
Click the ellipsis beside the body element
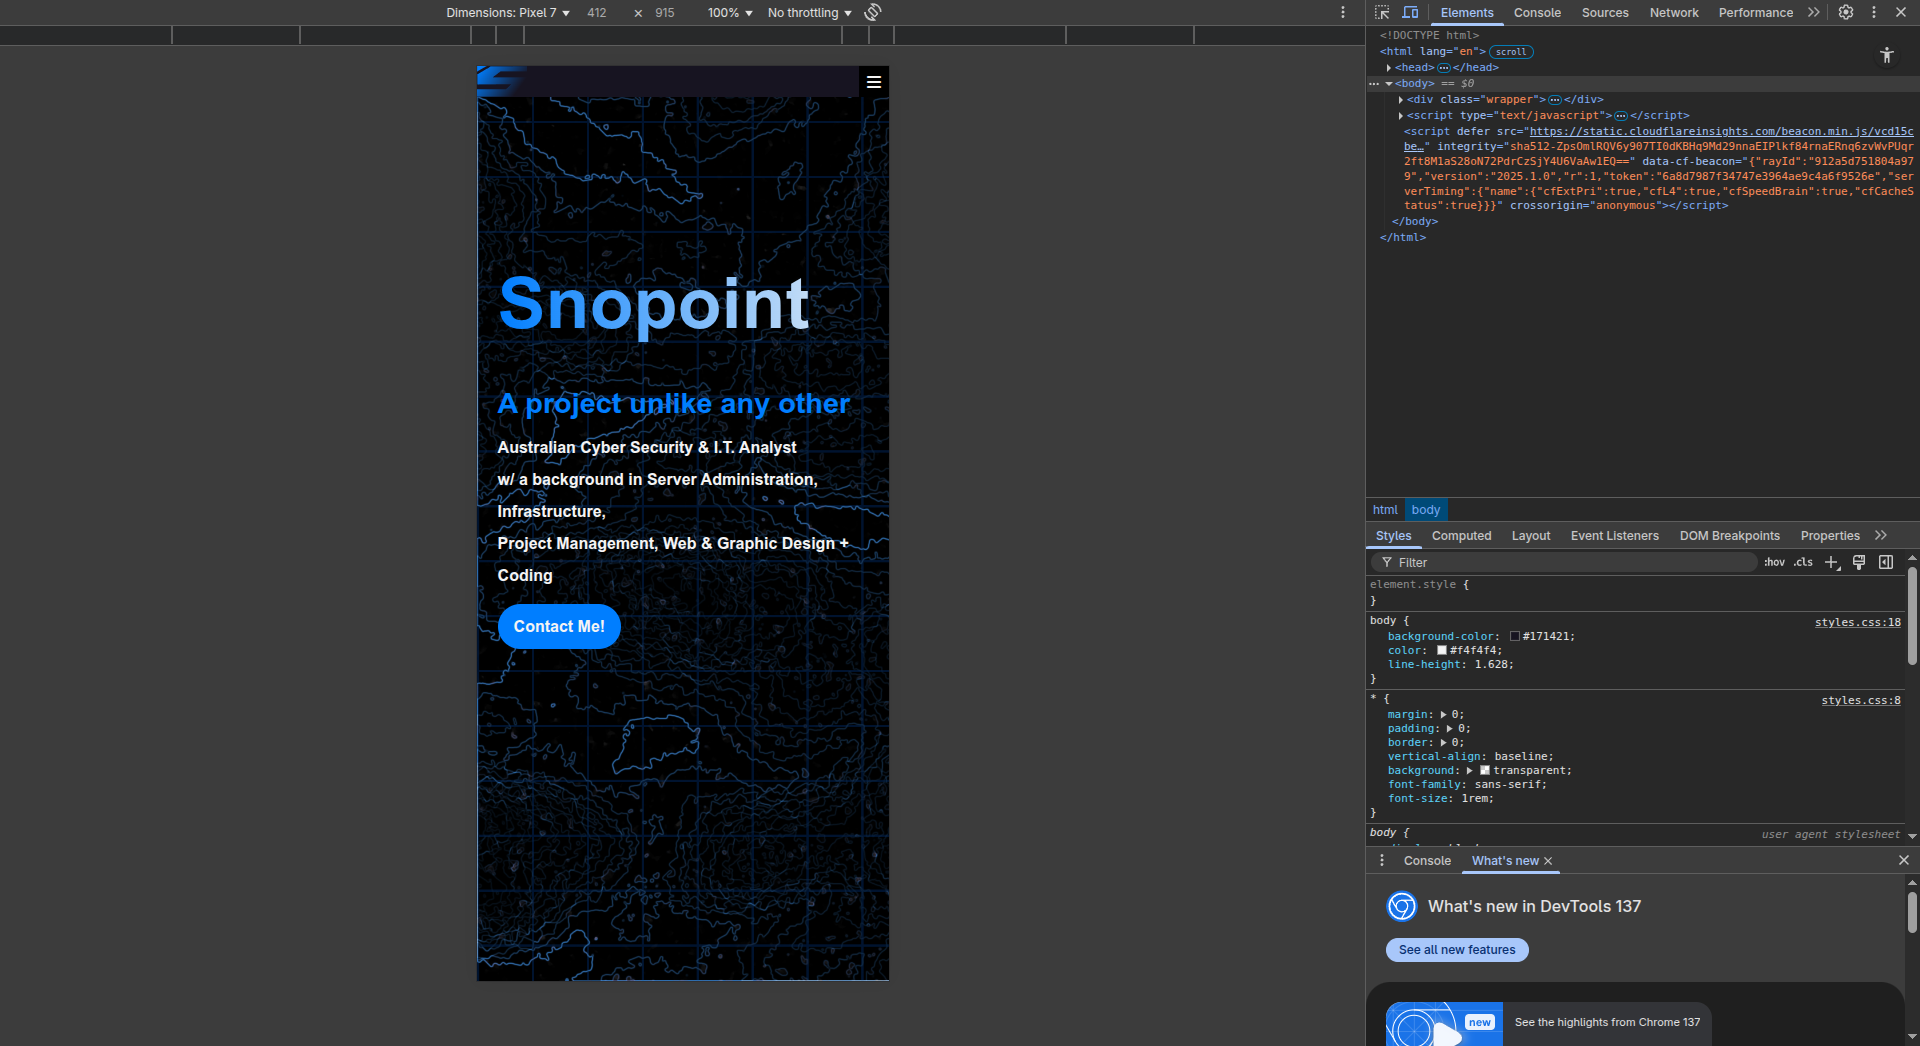click(1374, 84)
